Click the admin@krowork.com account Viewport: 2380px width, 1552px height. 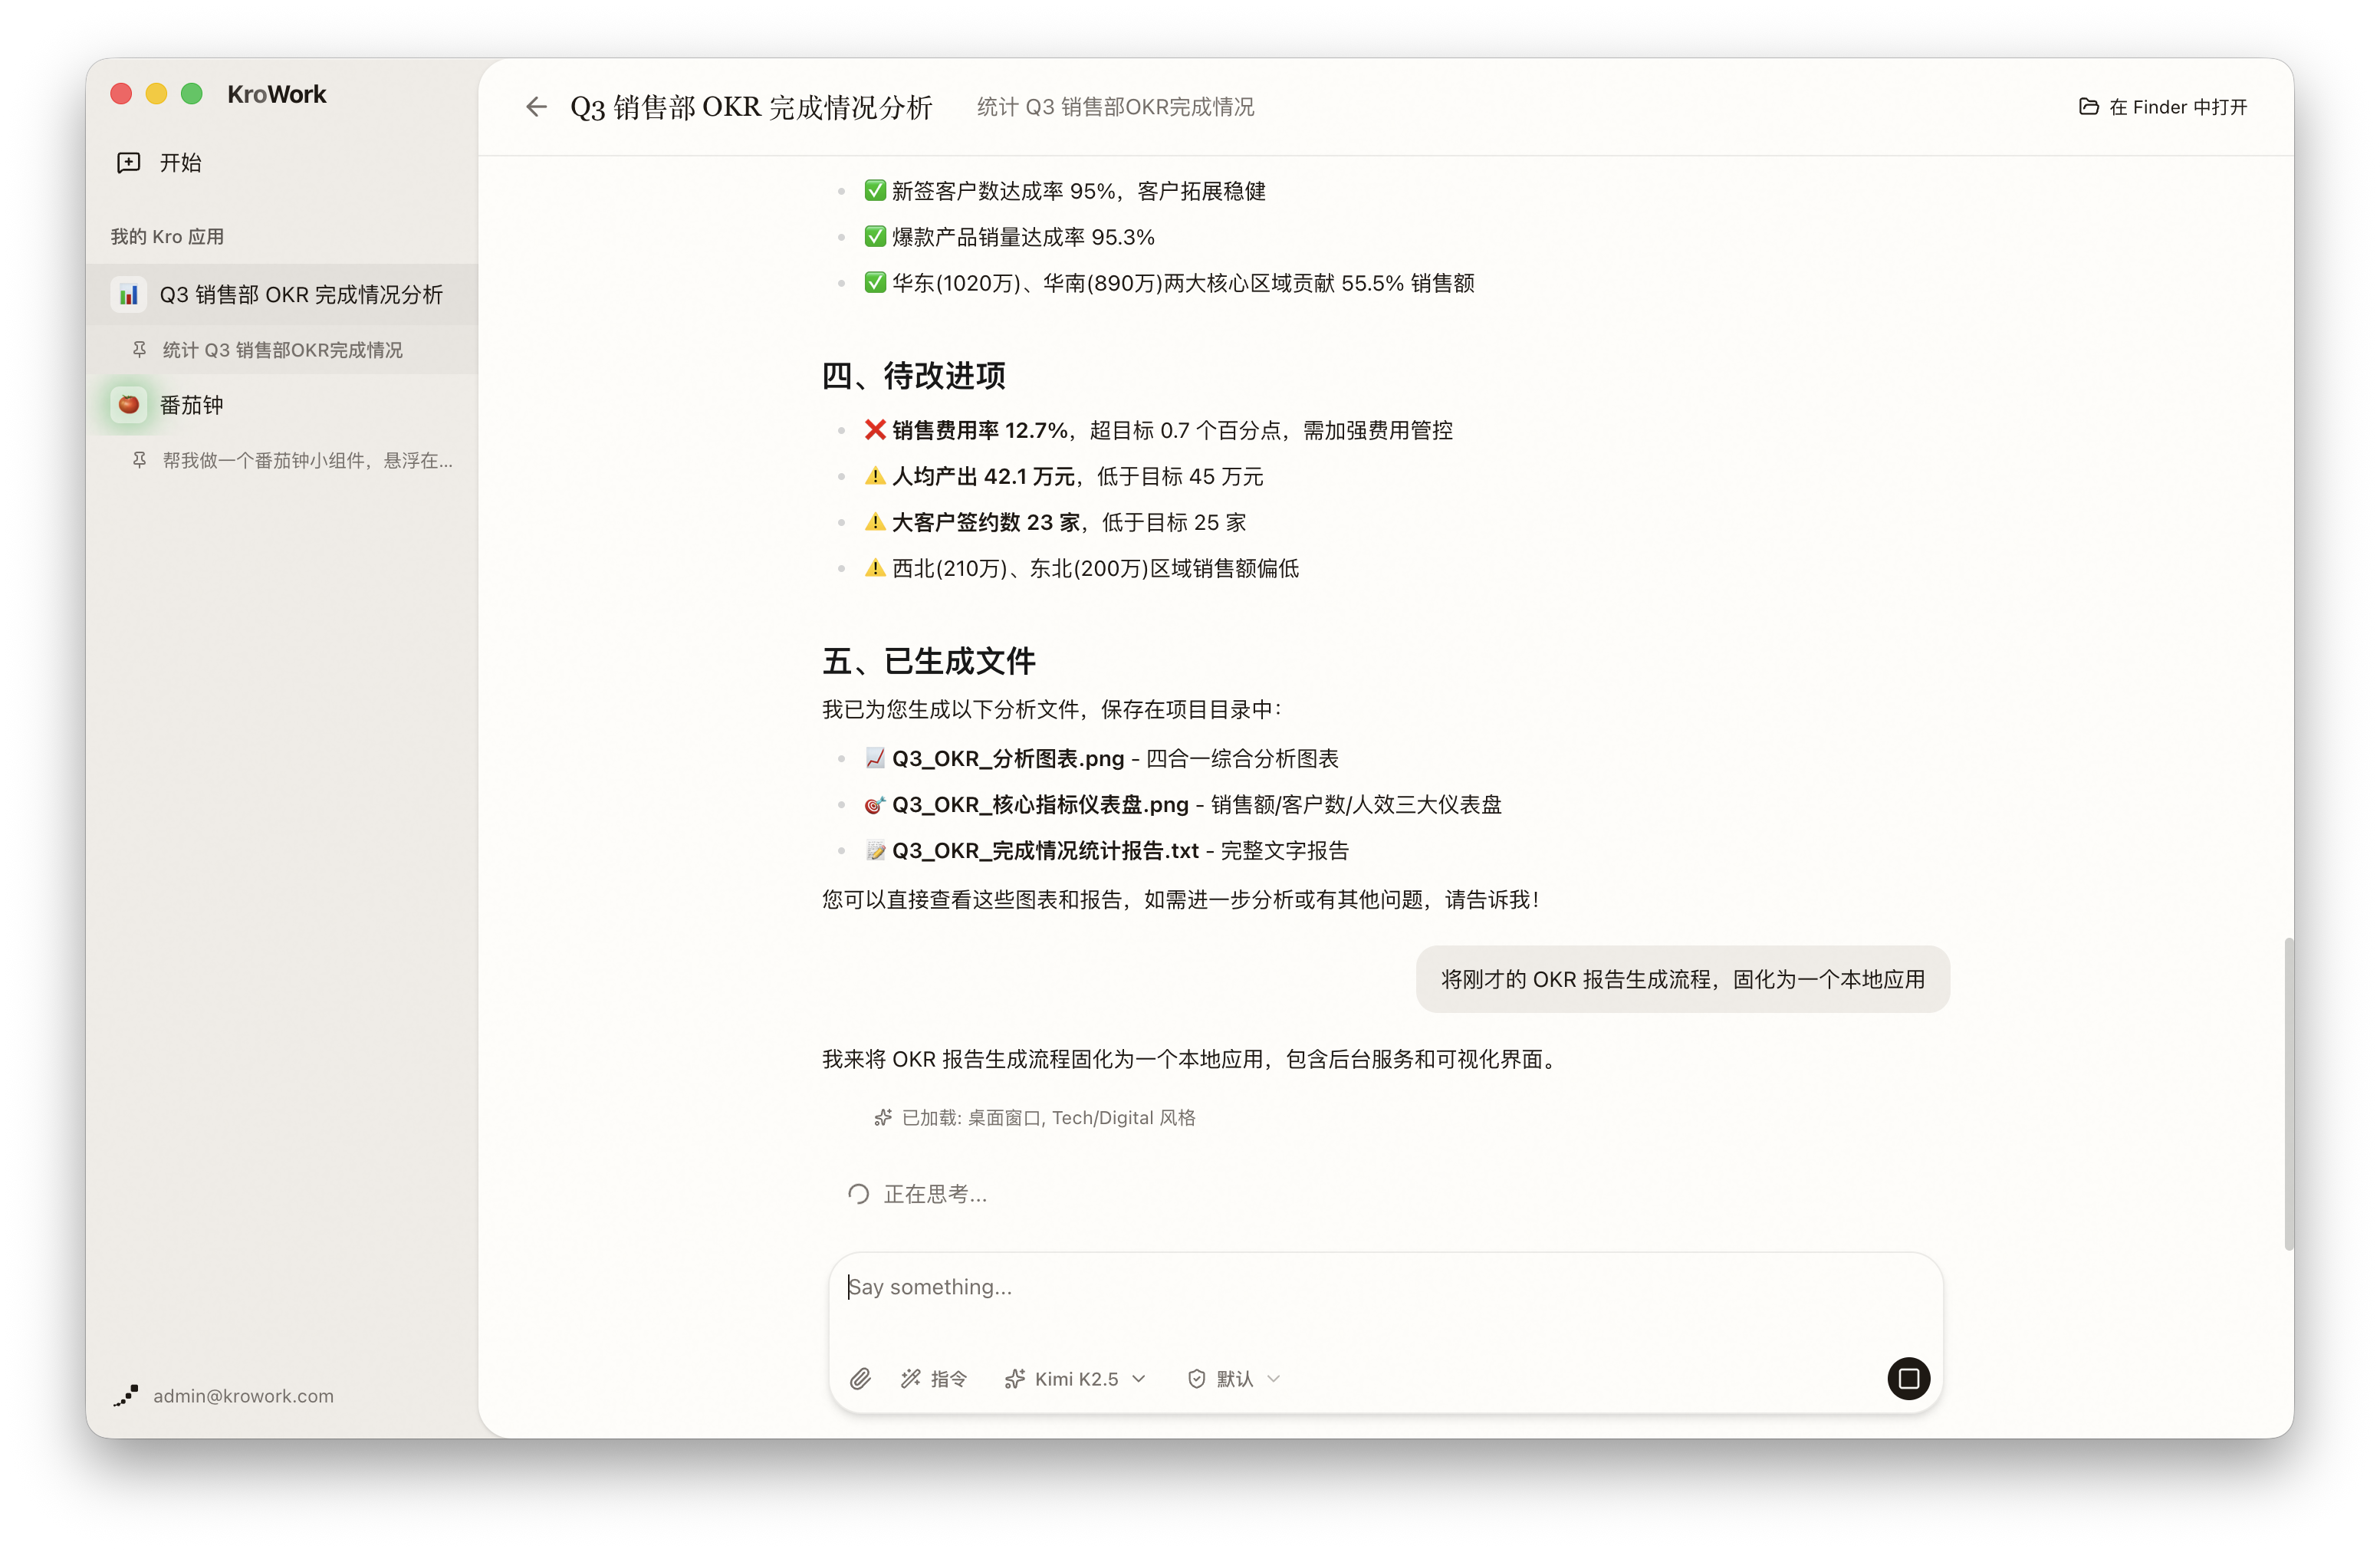click(243, 1396)
